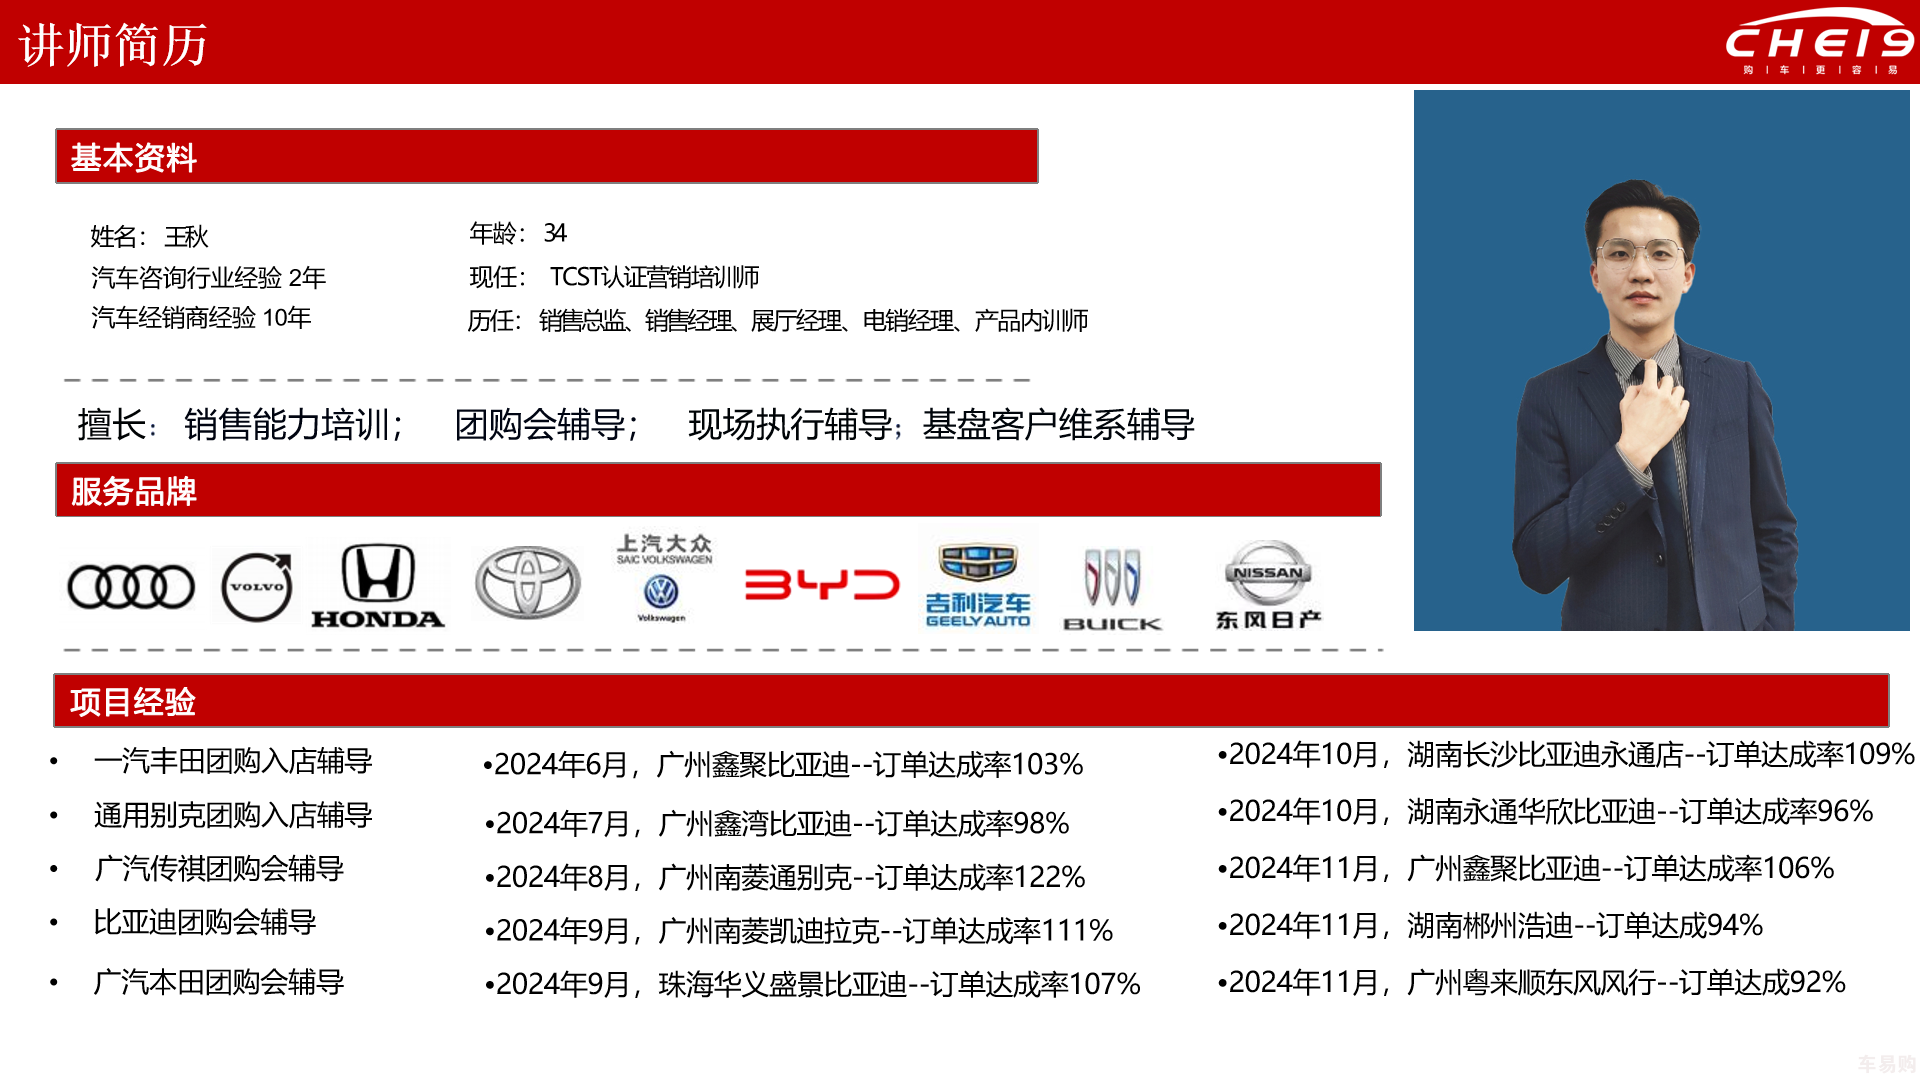The height and width of the screenshot is (1080, 1920).
Task: Select the 基本资料 section header
Action: [x=547, y=156]
